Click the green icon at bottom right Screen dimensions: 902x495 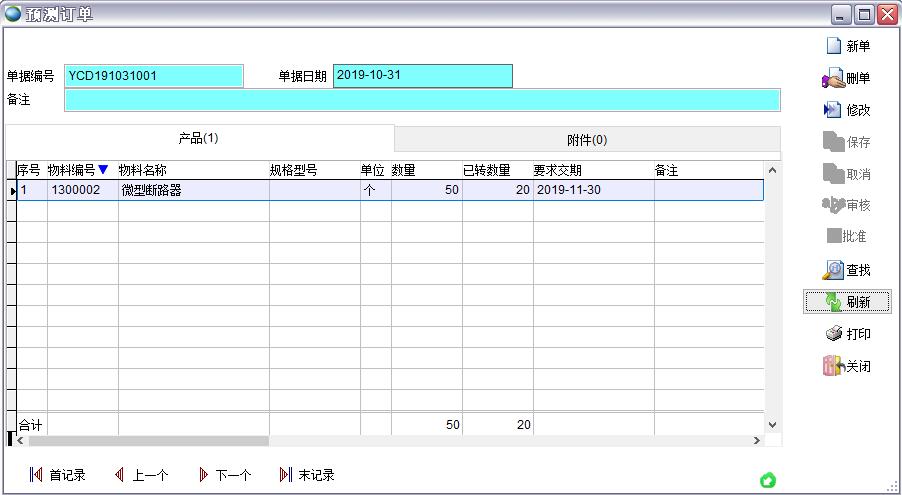767,481
